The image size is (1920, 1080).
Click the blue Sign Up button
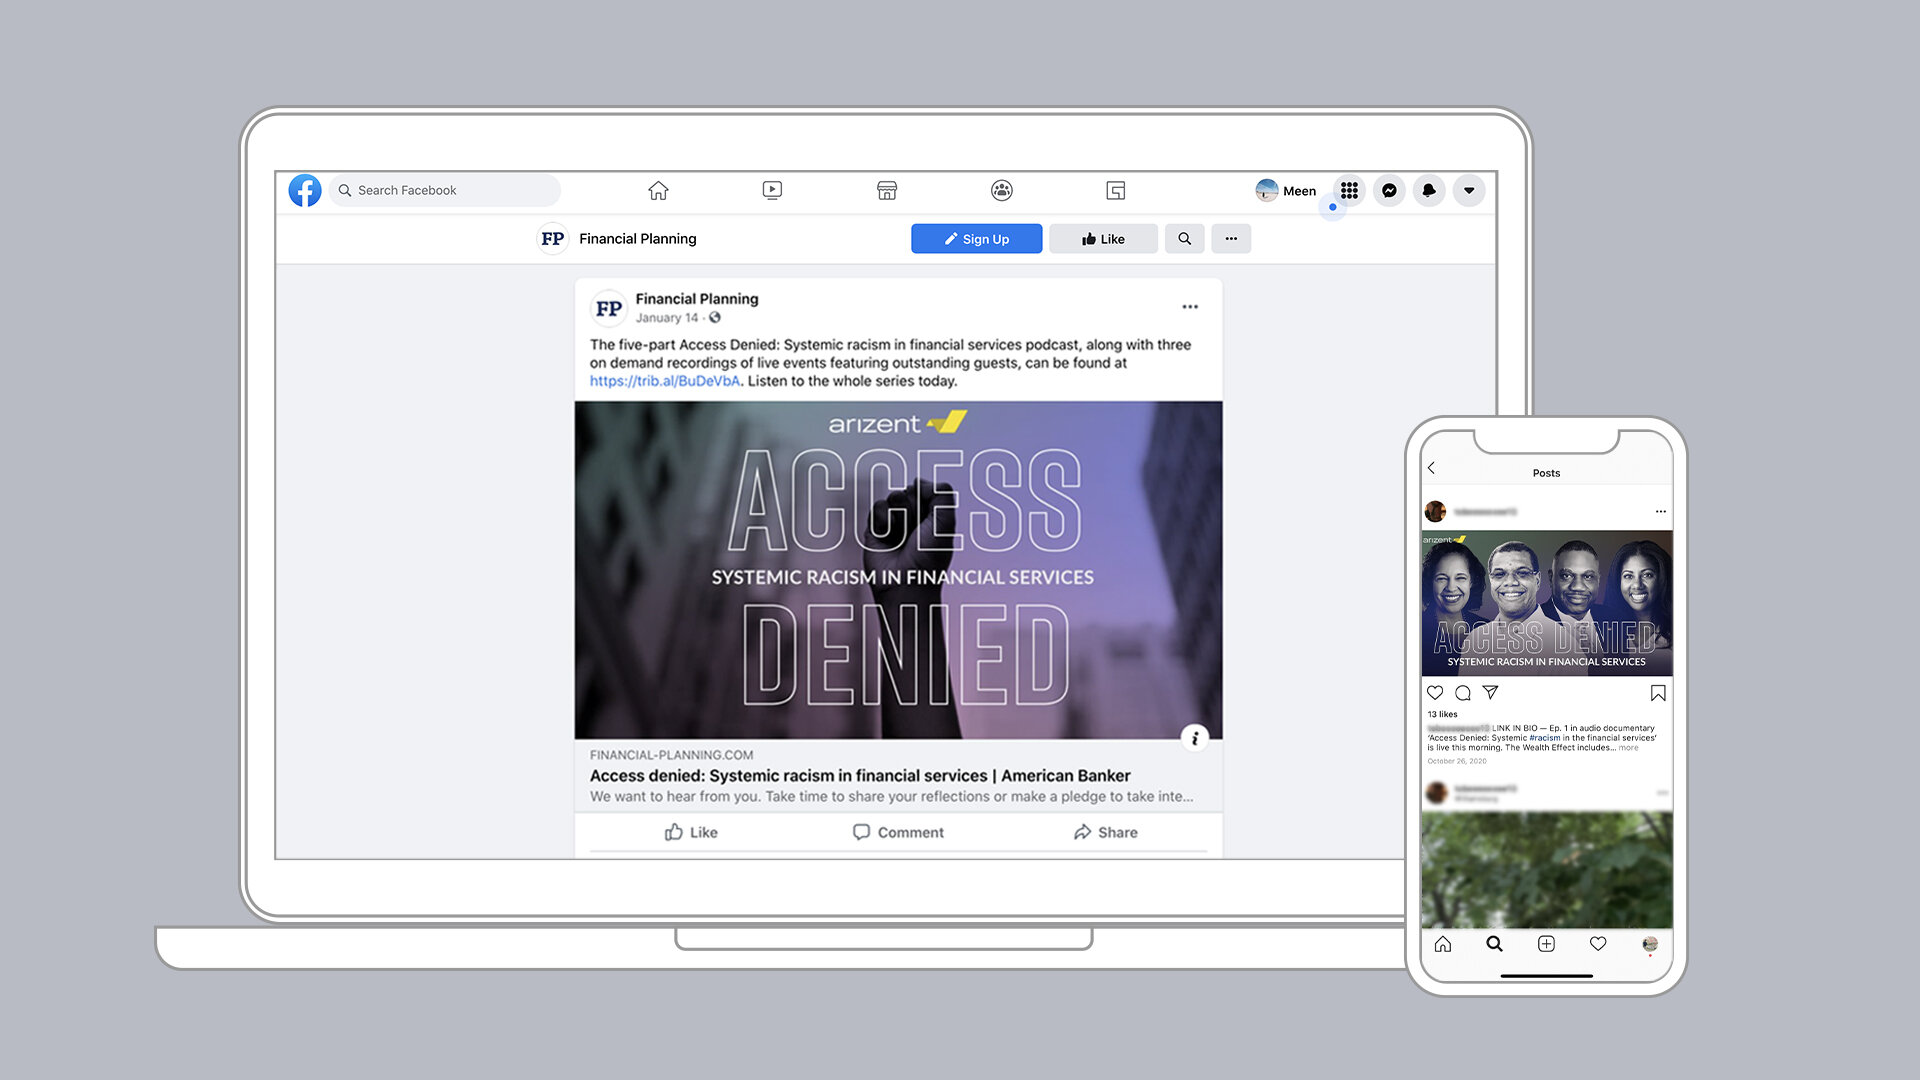976,239
